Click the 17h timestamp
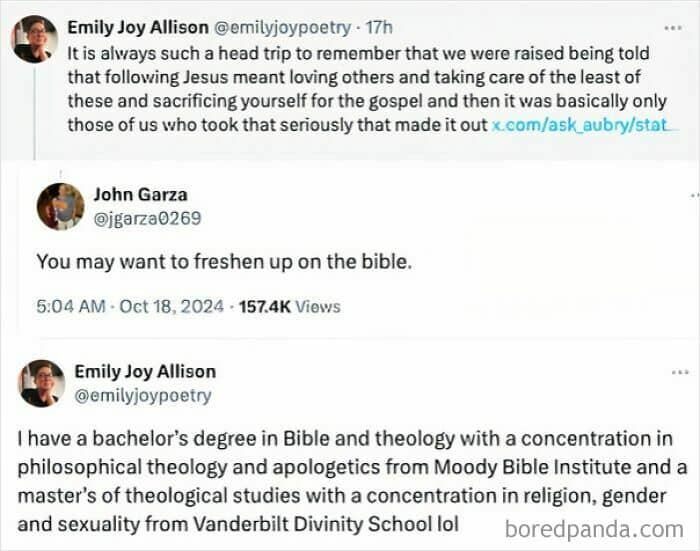The image size is (700, 551). click(379, 28)
